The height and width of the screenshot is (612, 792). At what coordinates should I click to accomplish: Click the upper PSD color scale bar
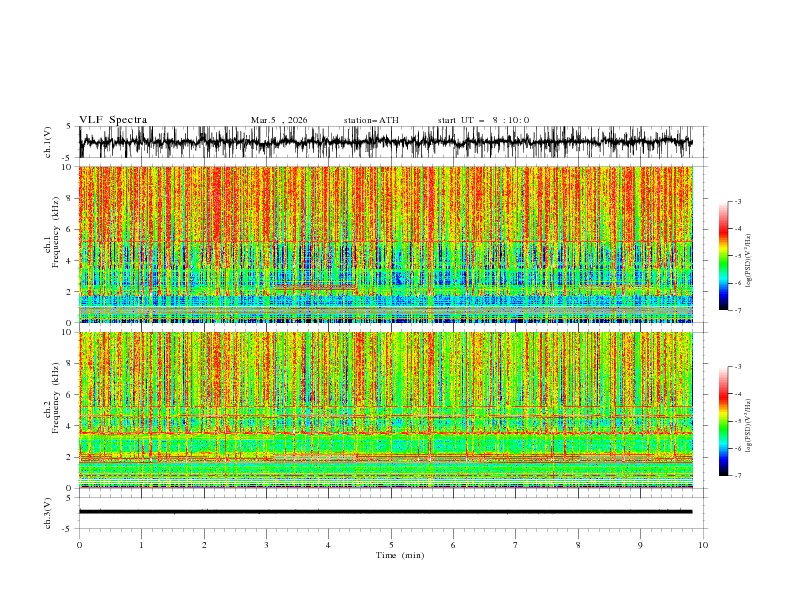pos(723,256)
